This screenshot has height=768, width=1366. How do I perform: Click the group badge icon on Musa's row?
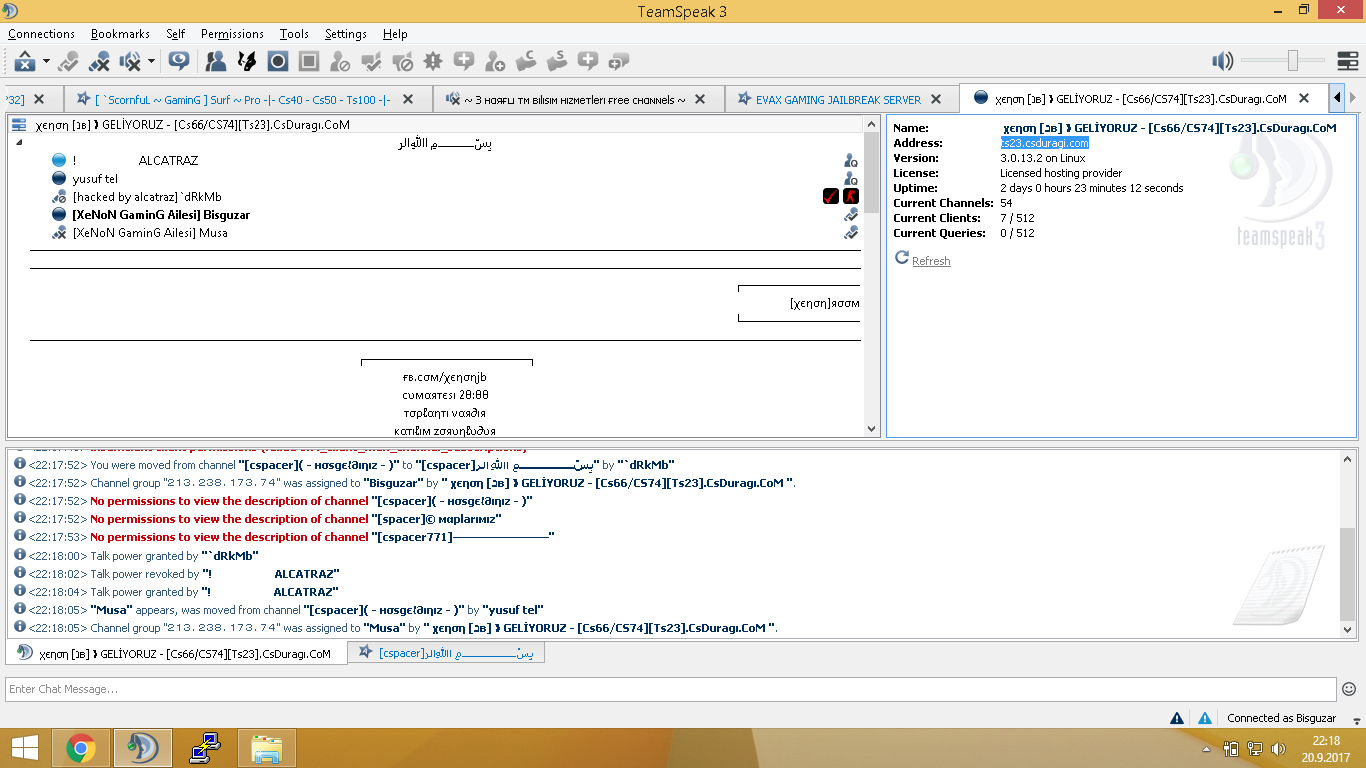pos(850,232)
